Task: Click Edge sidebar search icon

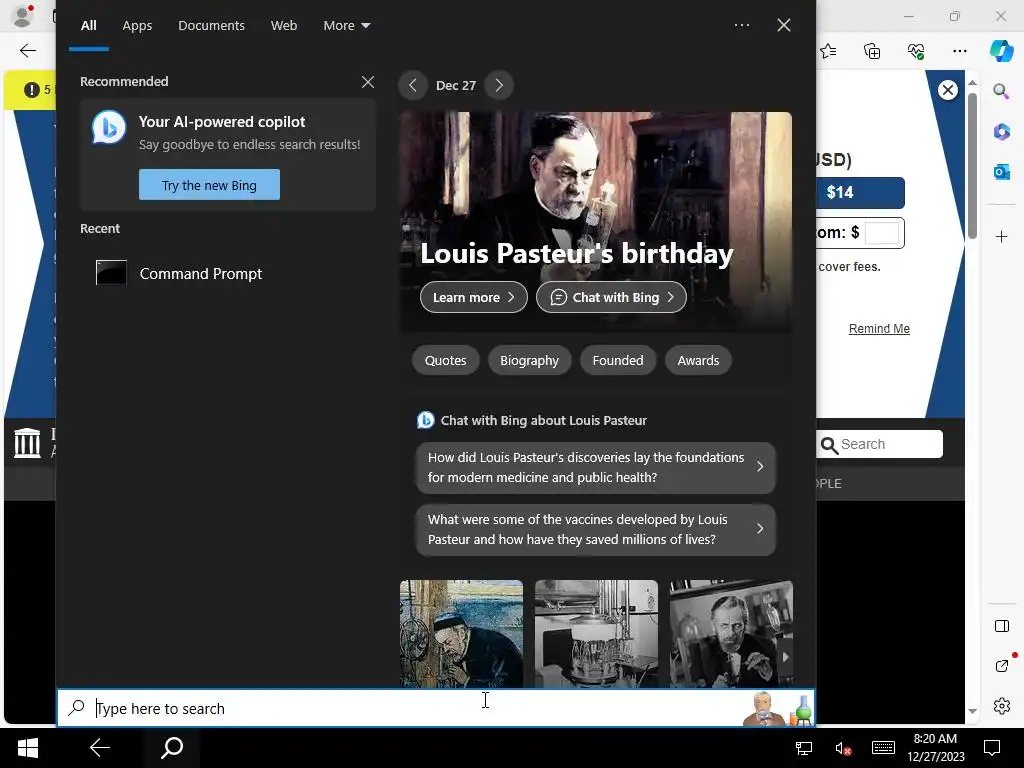Action: pos(1001,91)
